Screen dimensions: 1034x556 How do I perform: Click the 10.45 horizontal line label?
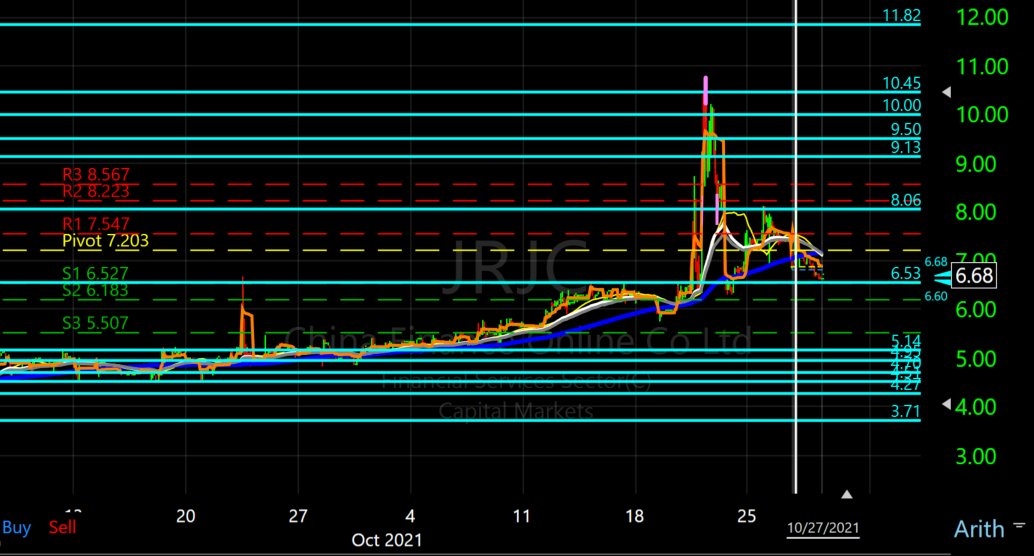pyautogui.click(x=901, y=83)
